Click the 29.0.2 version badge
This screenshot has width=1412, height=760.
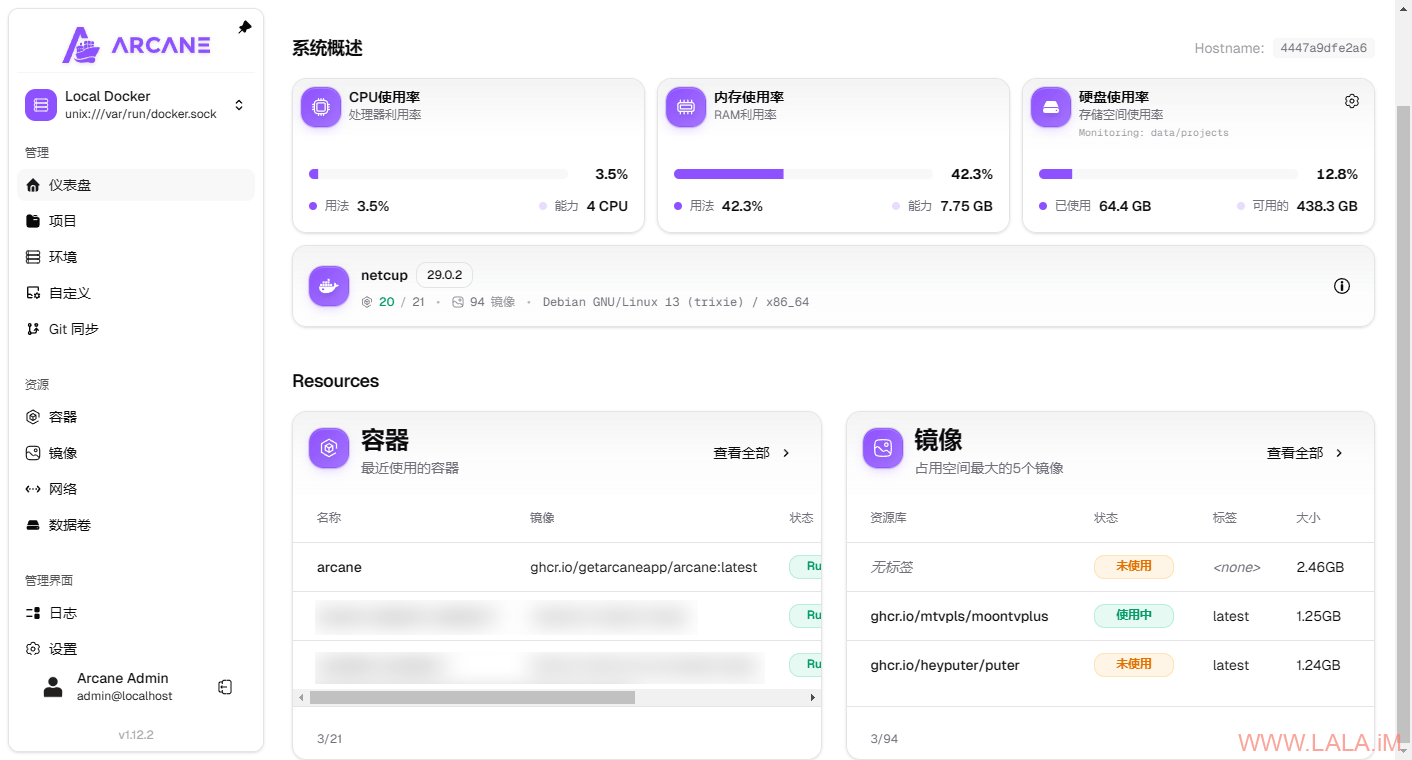[x=444, y=275]
